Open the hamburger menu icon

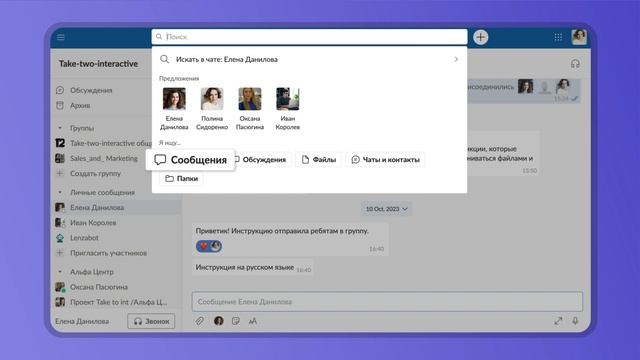(x=61, y=37)
